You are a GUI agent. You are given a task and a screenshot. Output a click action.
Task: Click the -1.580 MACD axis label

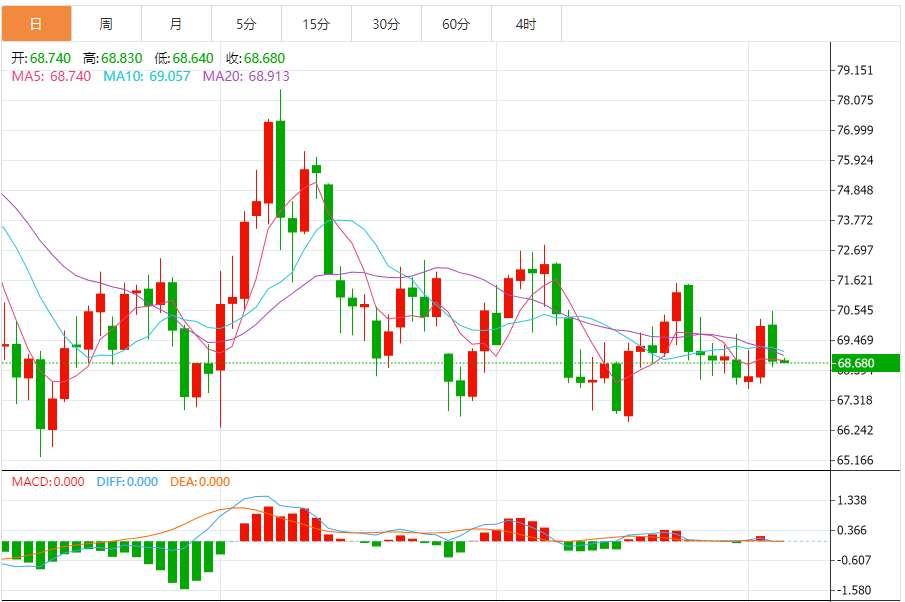(x=854, y=590)
